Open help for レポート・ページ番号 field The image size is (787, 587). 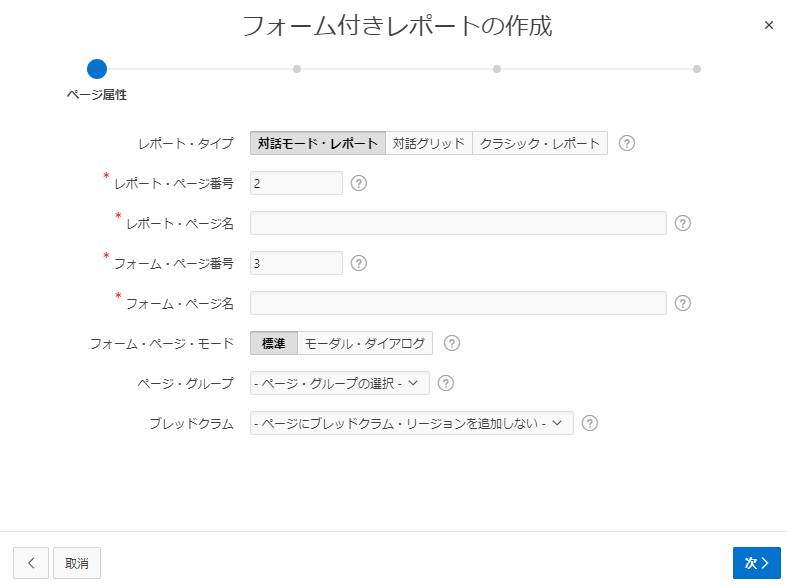click(358, 183)
